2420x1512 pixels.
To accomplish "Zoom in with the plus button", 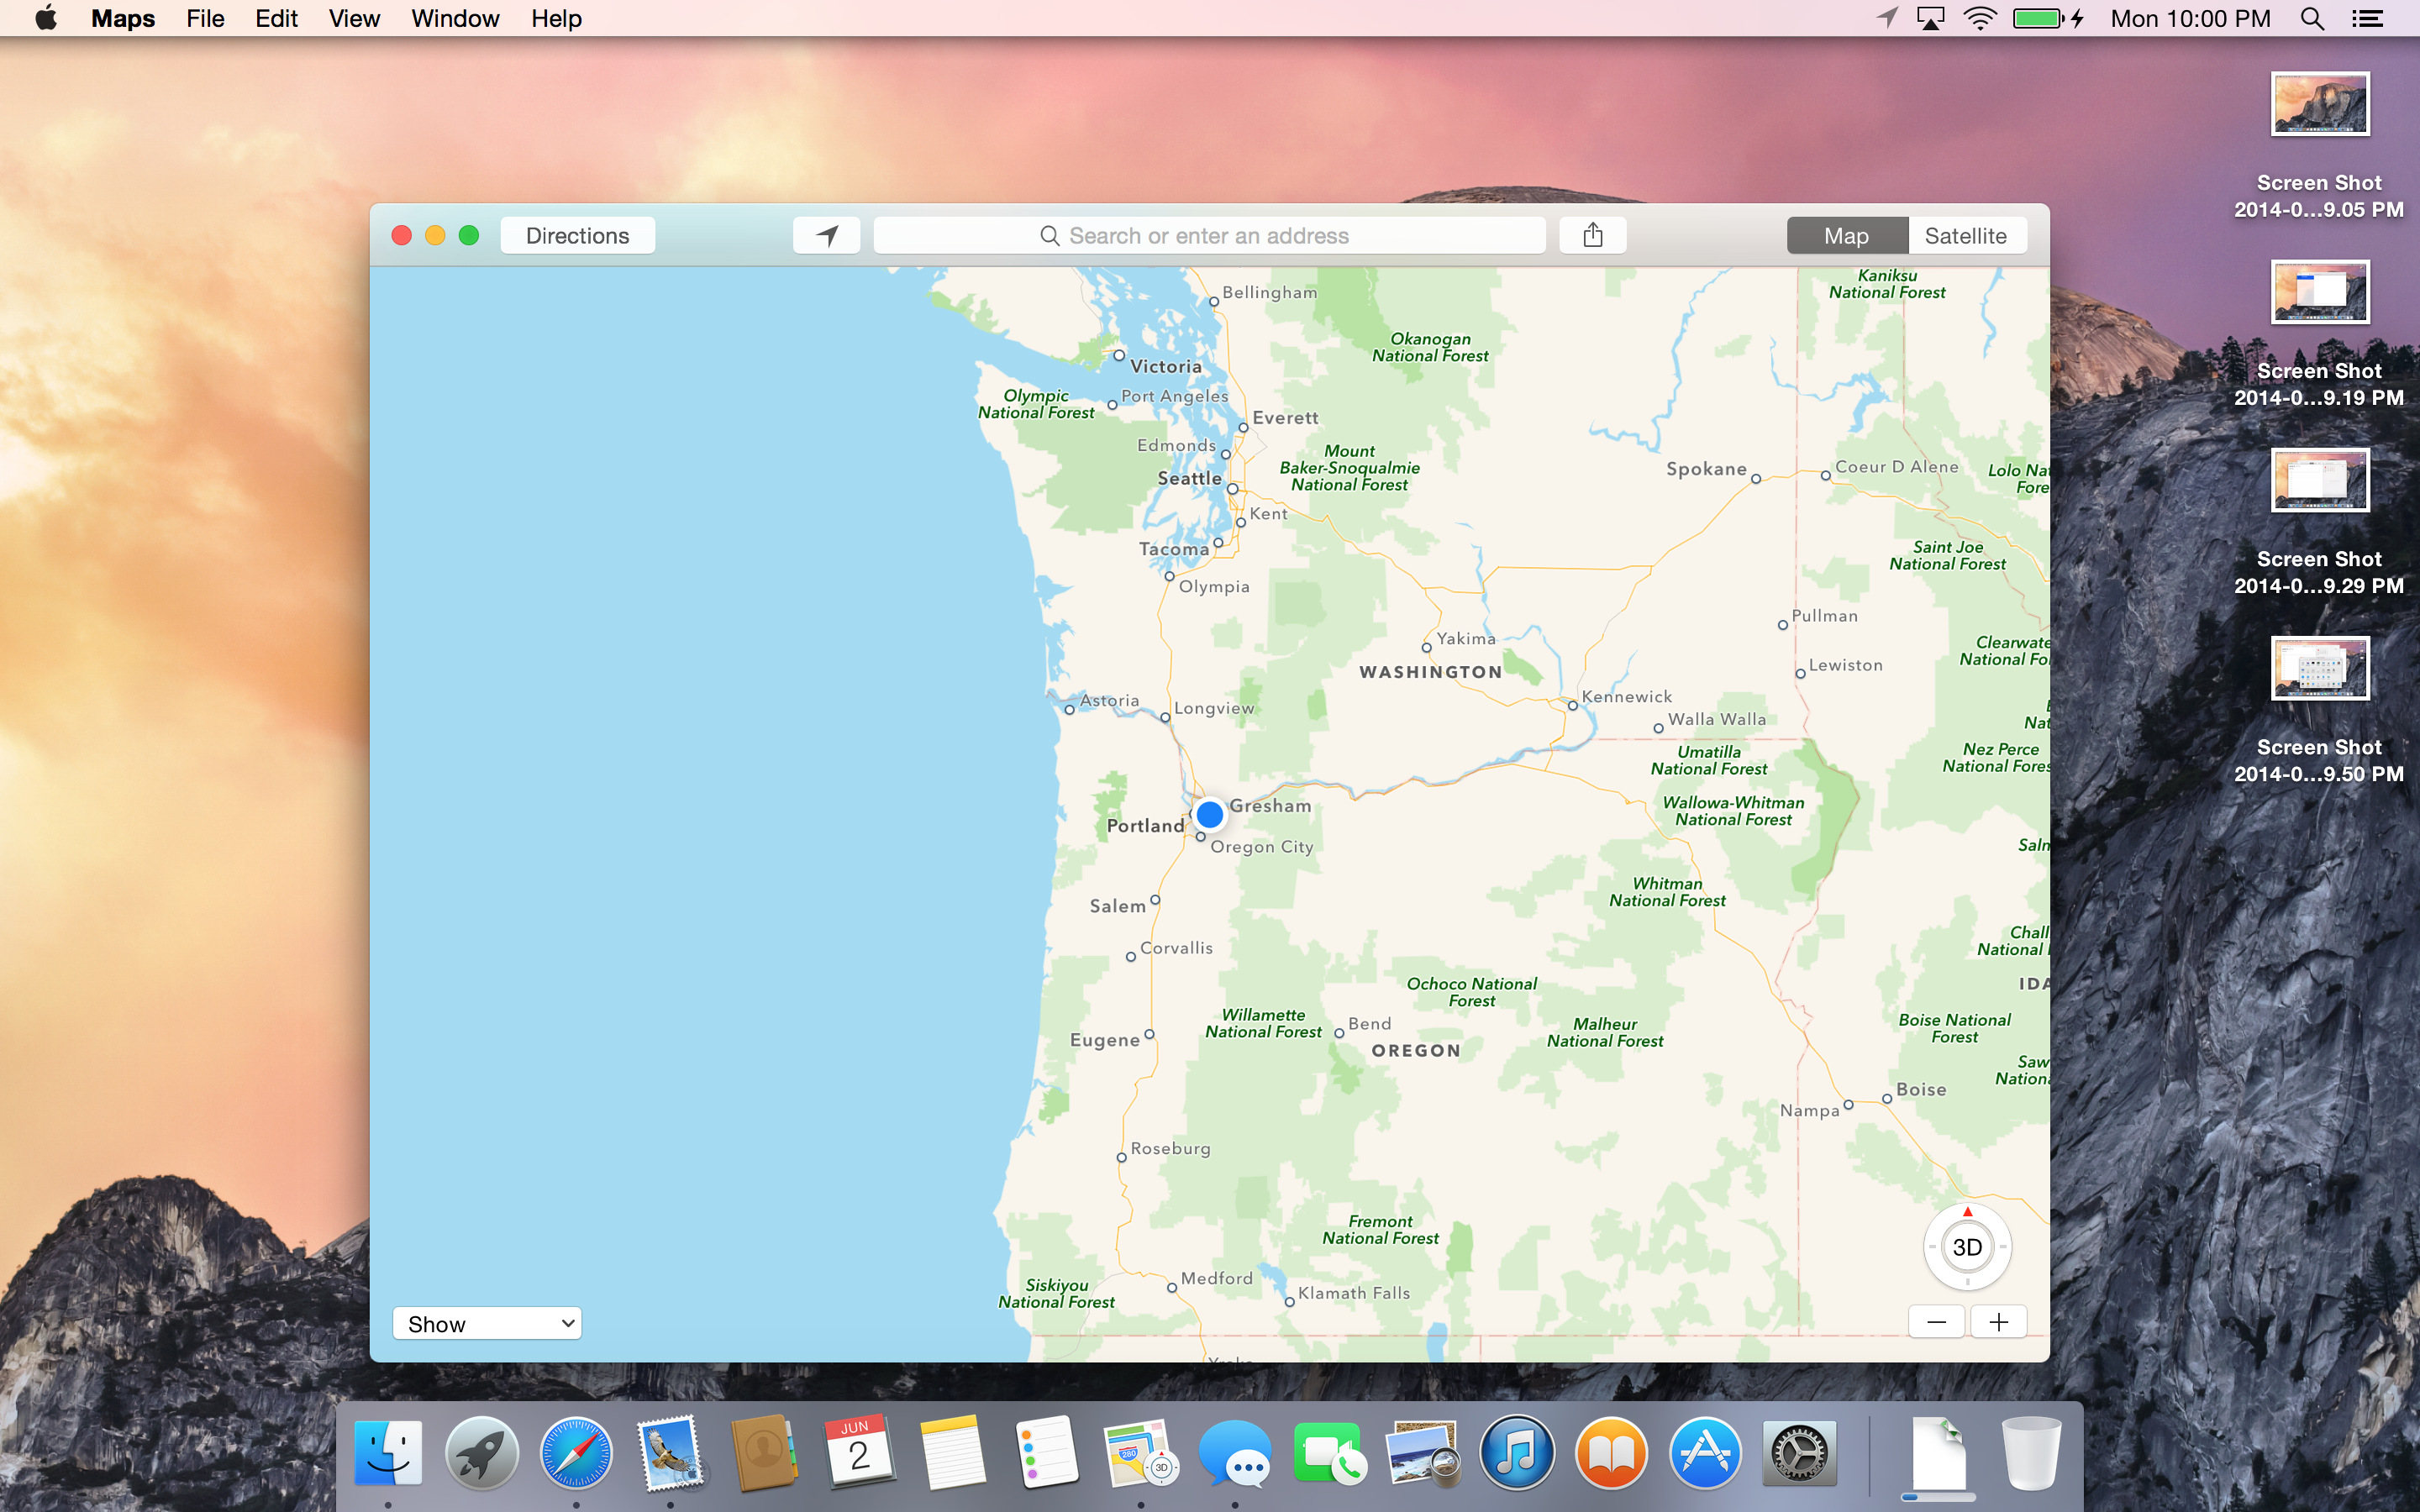I will pos(1998,1322).
